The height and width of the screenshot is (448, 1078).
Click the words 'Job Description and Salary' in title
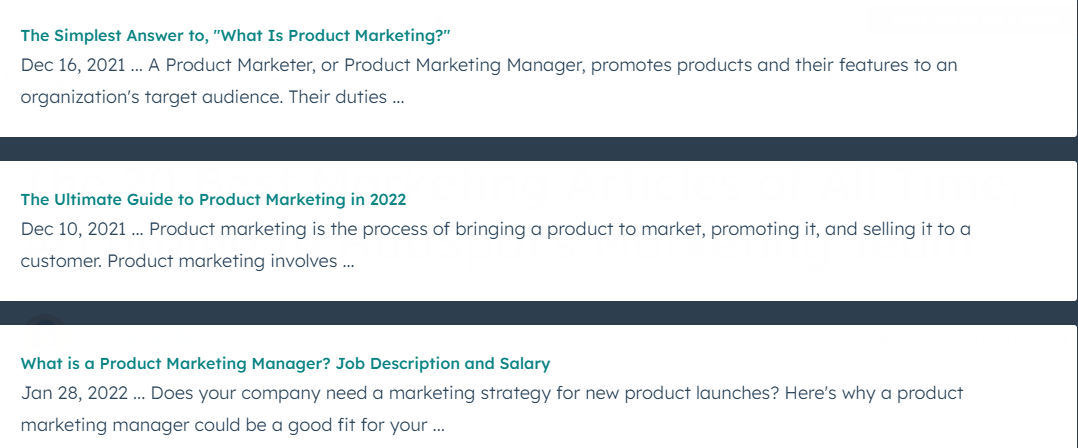(x=443, y=363)
